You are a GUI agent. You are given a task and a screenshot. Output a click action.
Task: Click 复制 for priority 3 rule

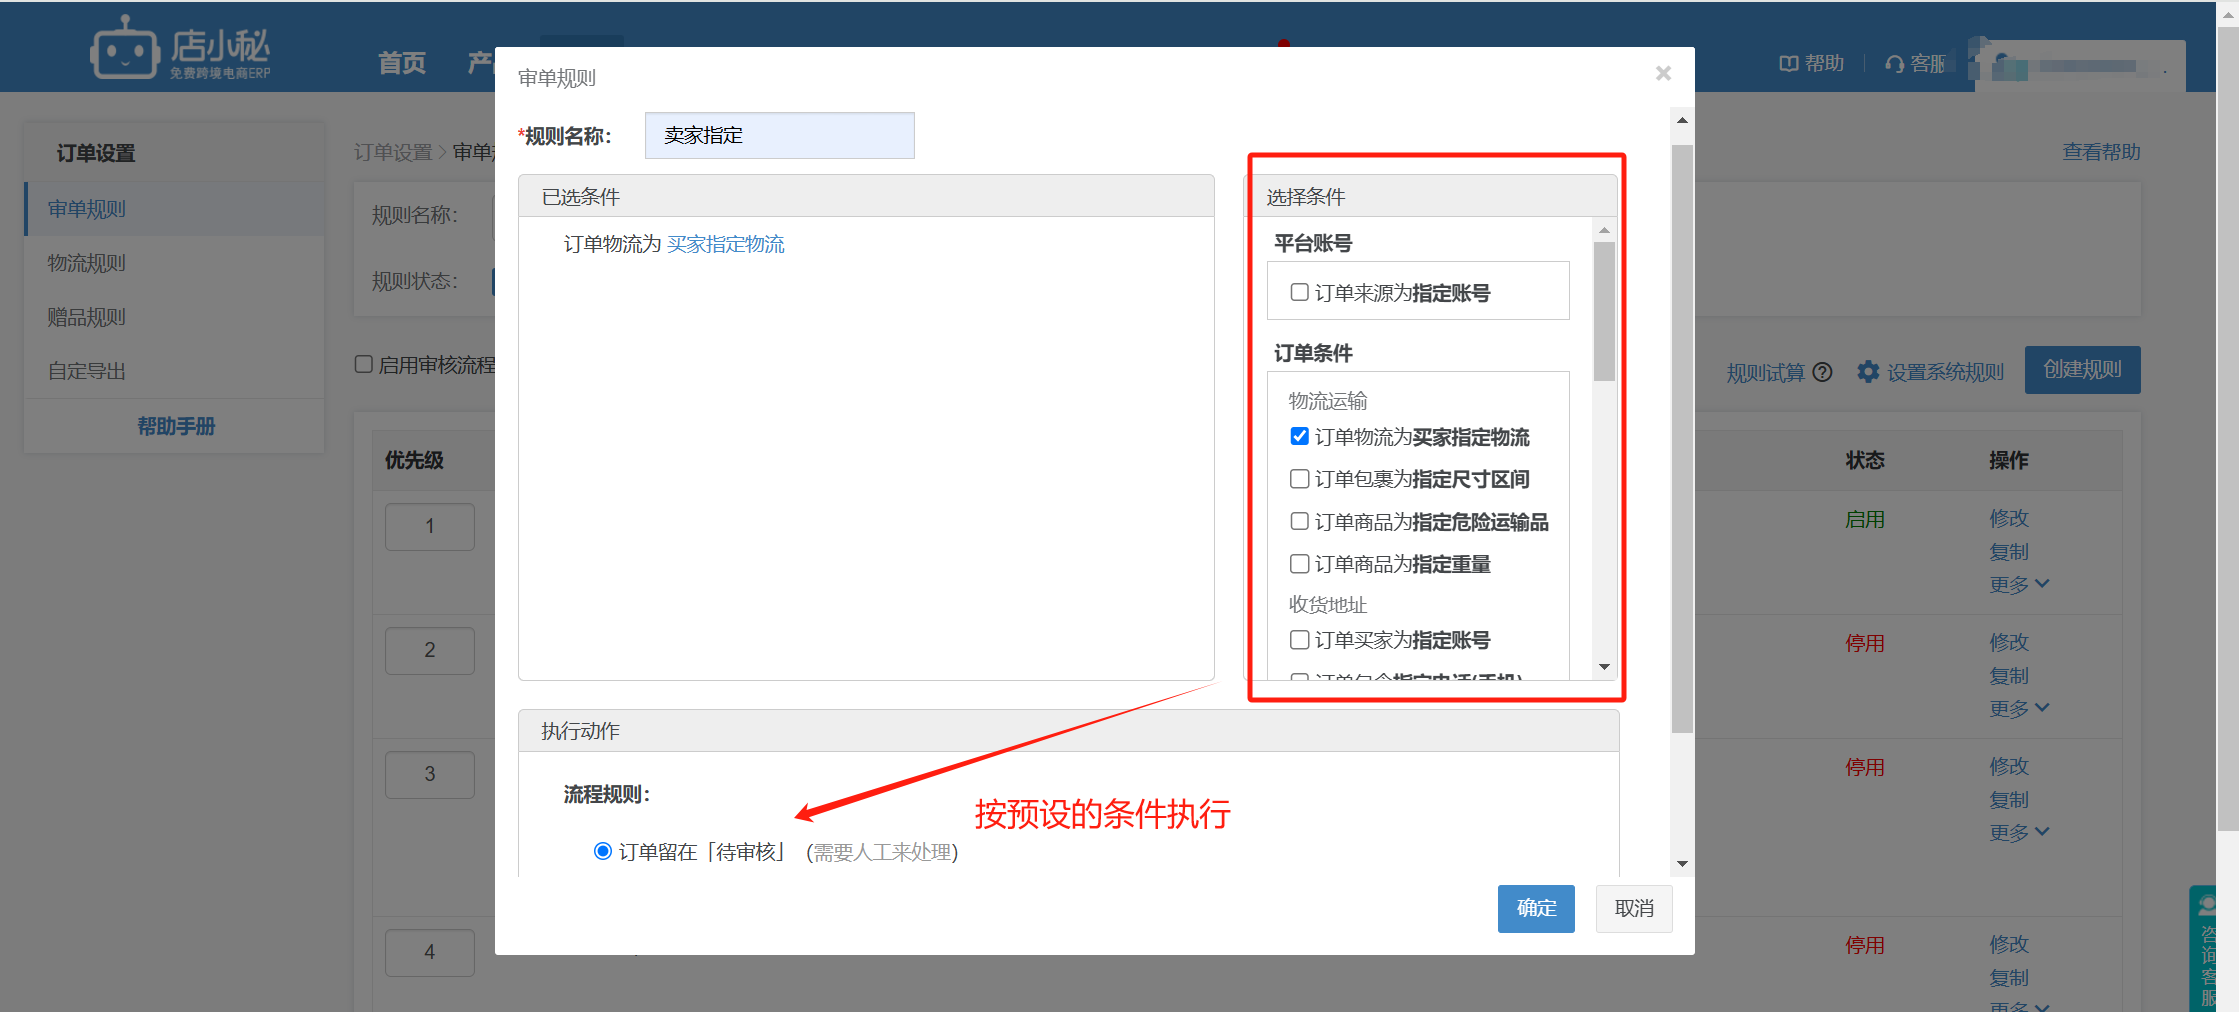[x=2009, y=800]
